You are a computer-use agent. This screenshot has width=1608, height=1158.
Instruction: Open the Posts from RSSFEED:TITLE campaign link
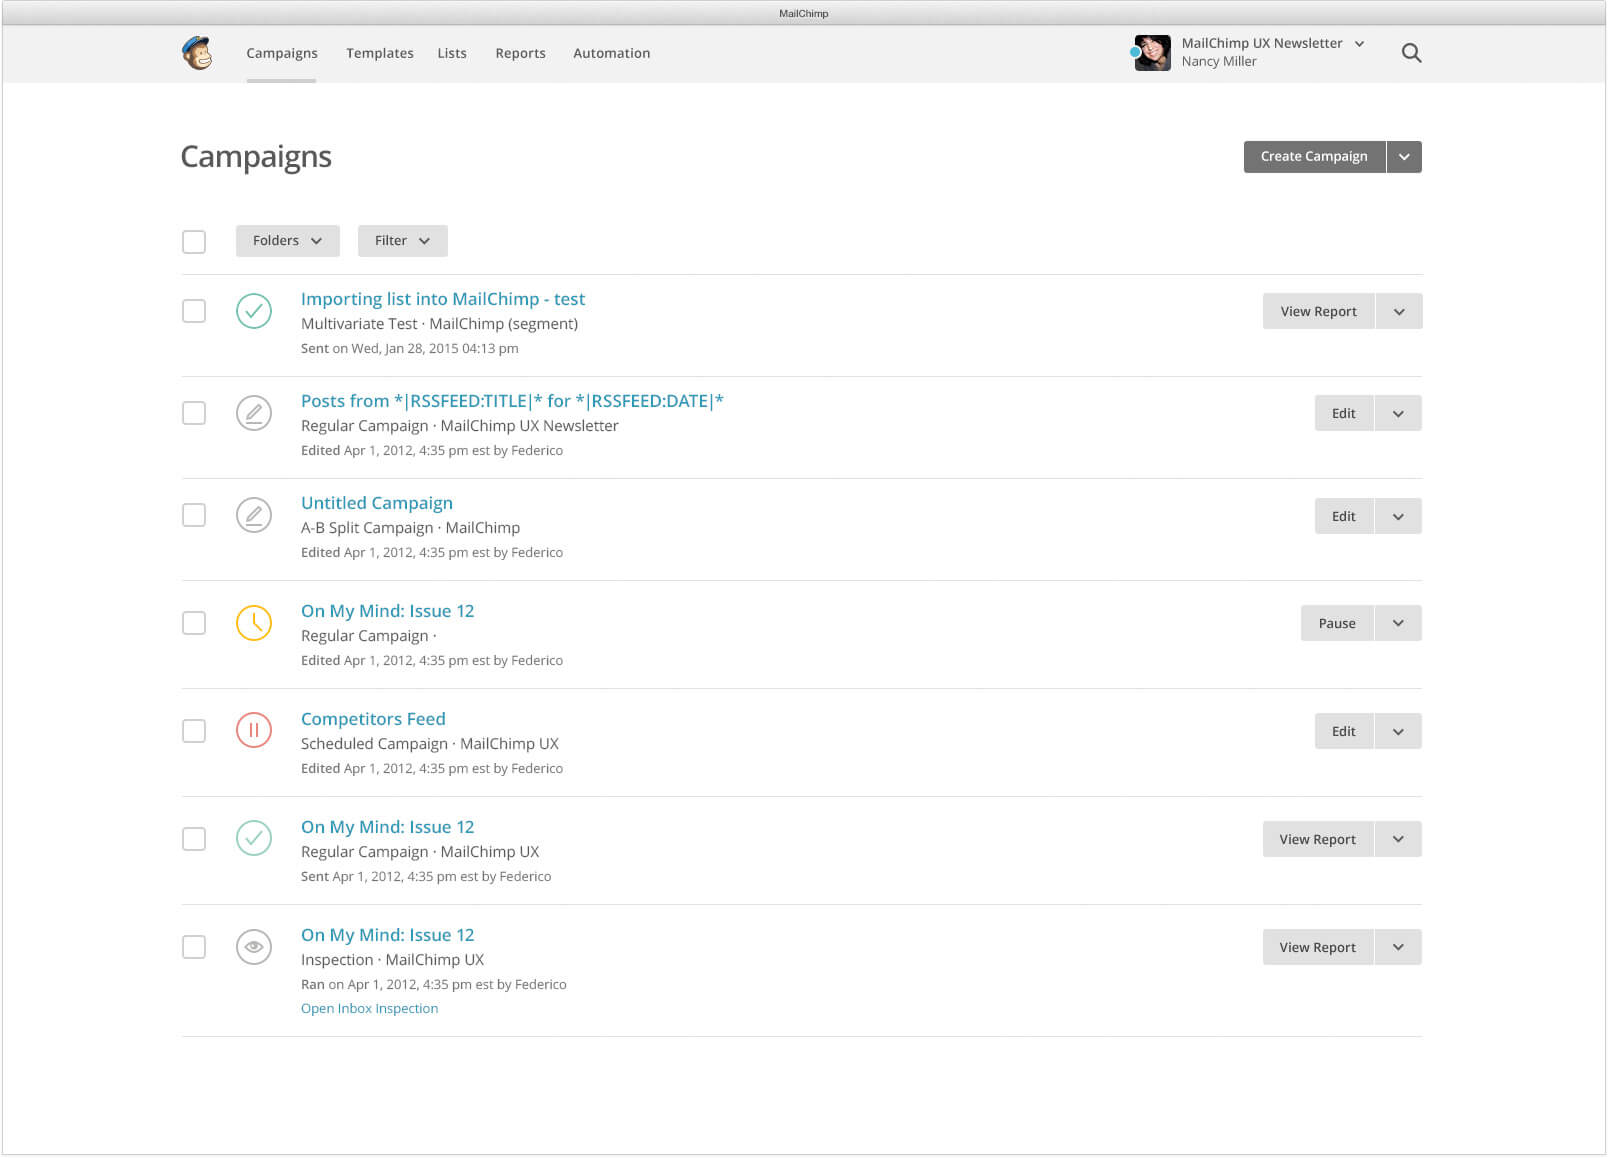[512, 401]
